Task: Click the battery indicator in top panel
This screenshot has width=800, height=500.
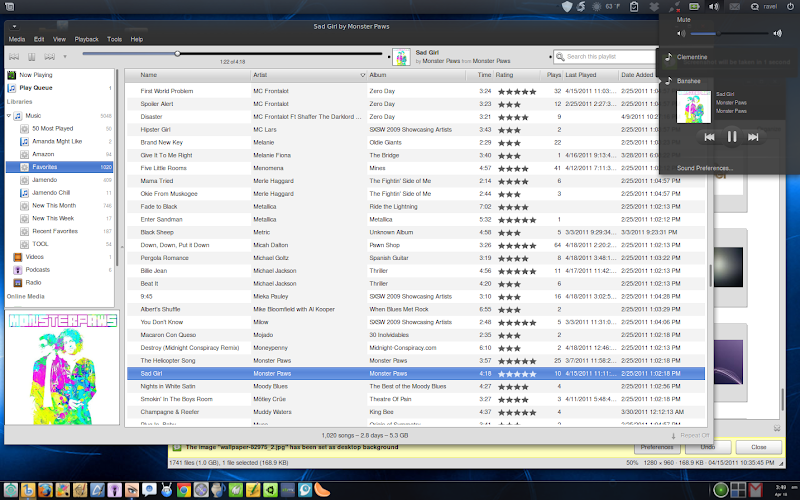Action: pyautogui.click(x=694, y=7)
